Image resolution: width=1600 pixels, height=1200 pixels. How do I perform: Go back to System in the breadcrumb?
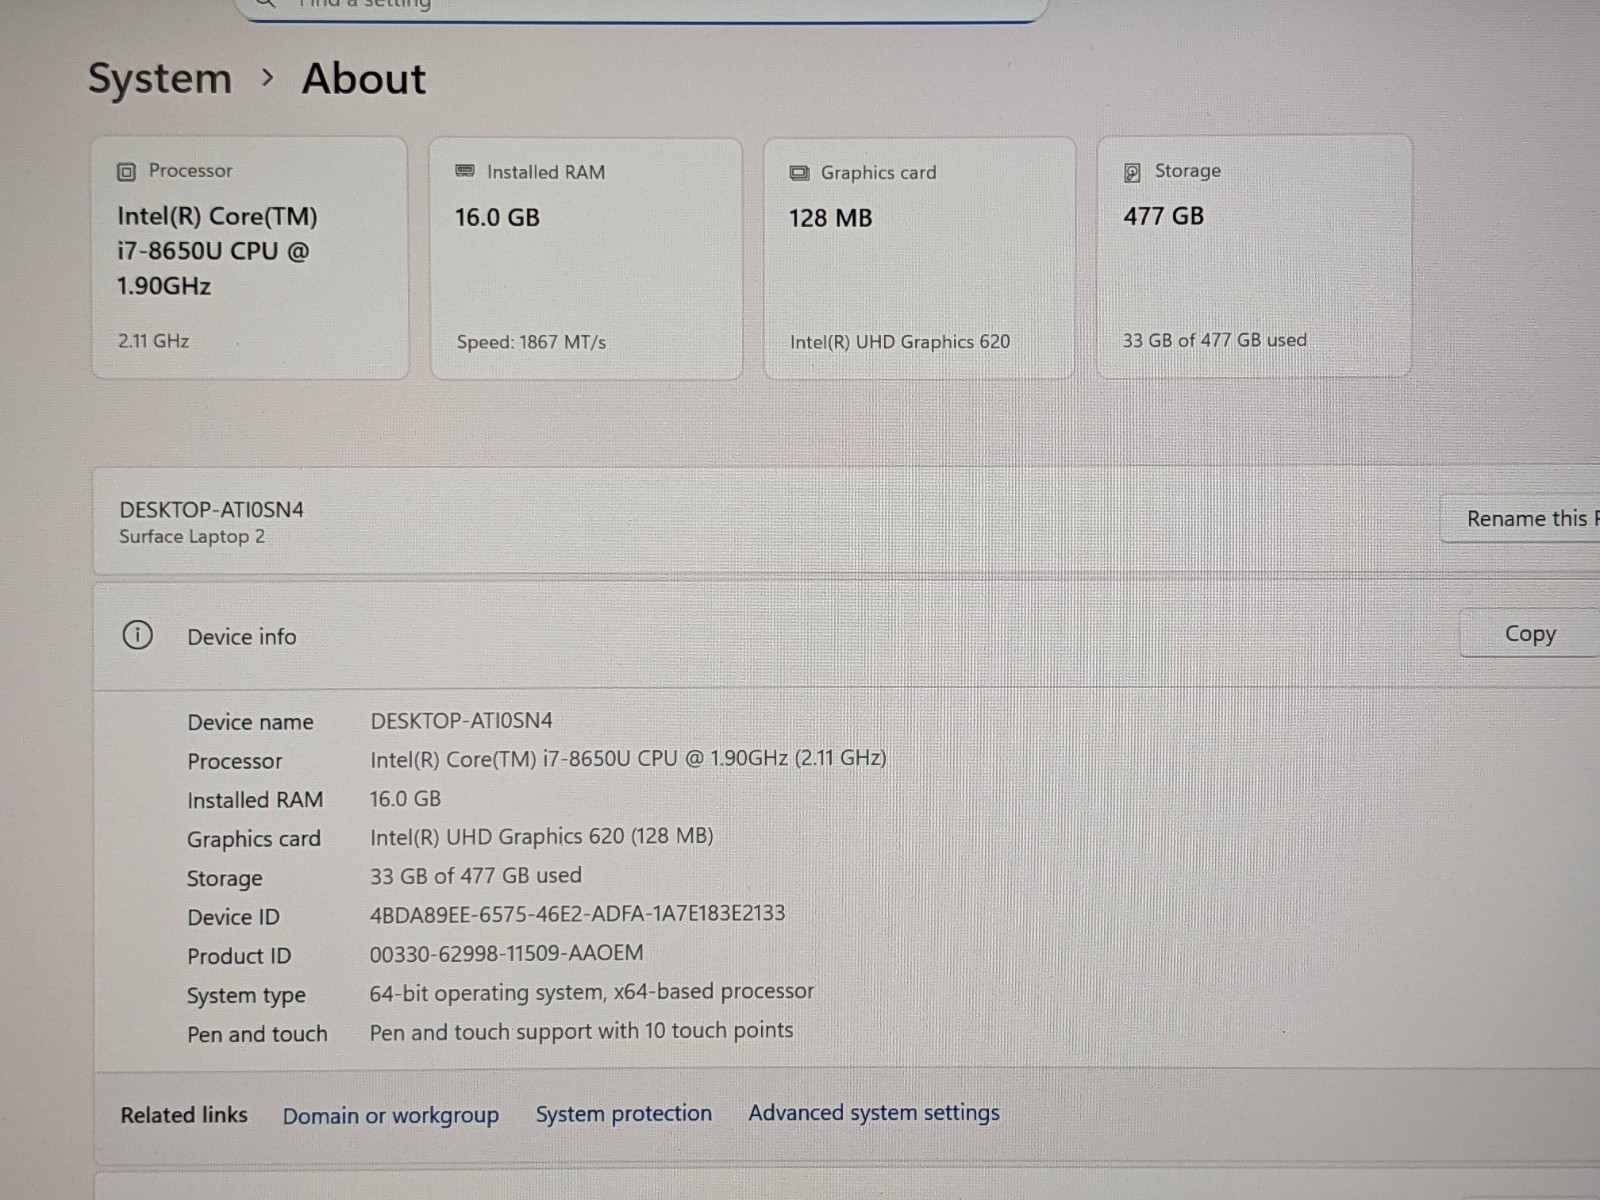pos(160,79)
